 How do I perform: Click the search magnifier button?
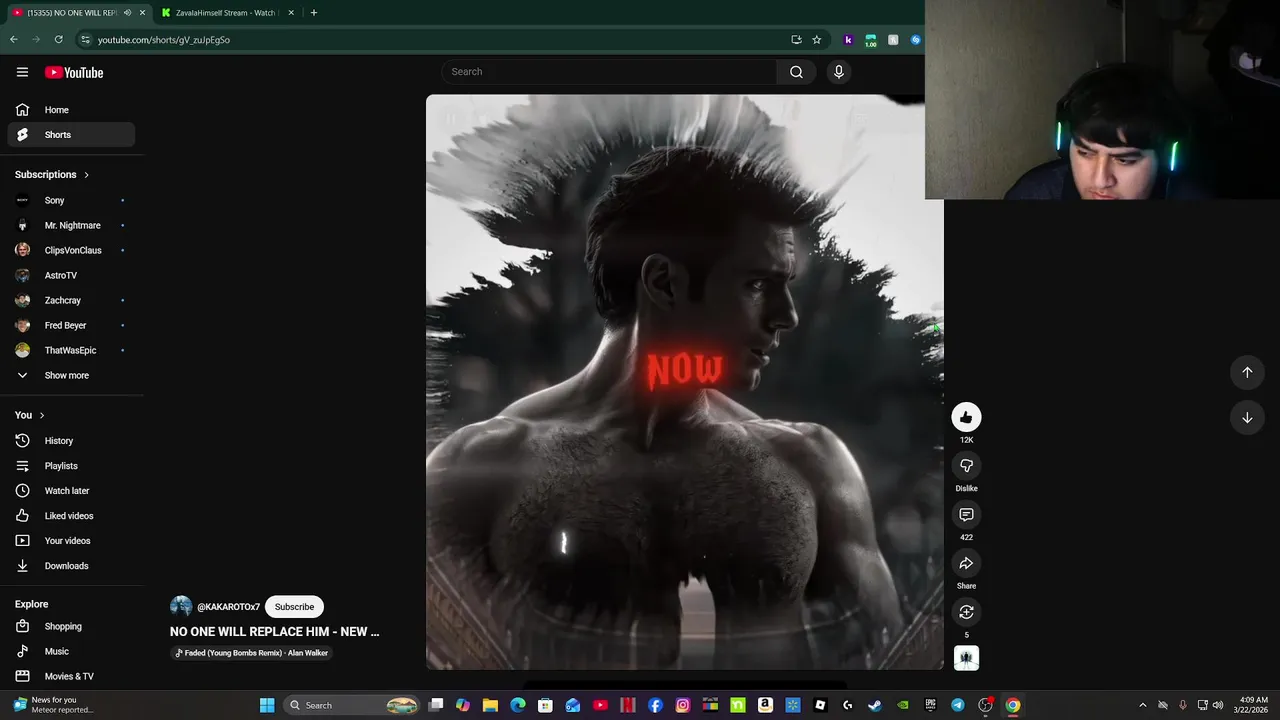pyautogui.click(x=796, y=72)
